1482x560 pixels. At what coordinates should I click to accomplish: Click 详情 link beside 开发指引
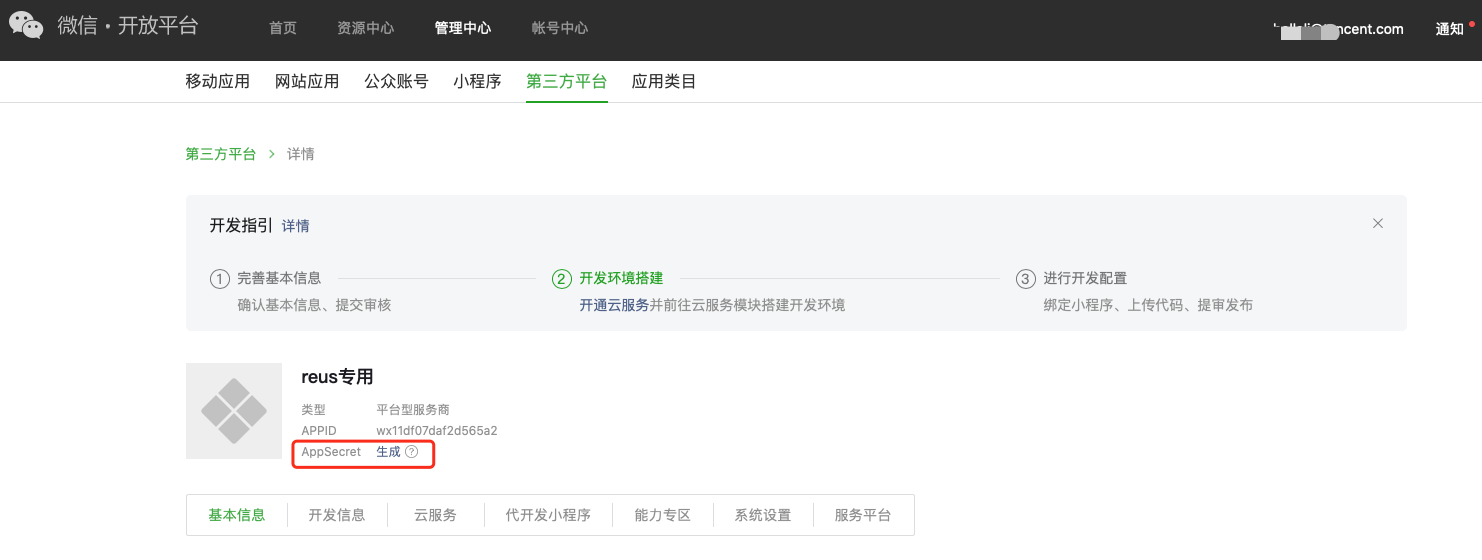[296, 226]
